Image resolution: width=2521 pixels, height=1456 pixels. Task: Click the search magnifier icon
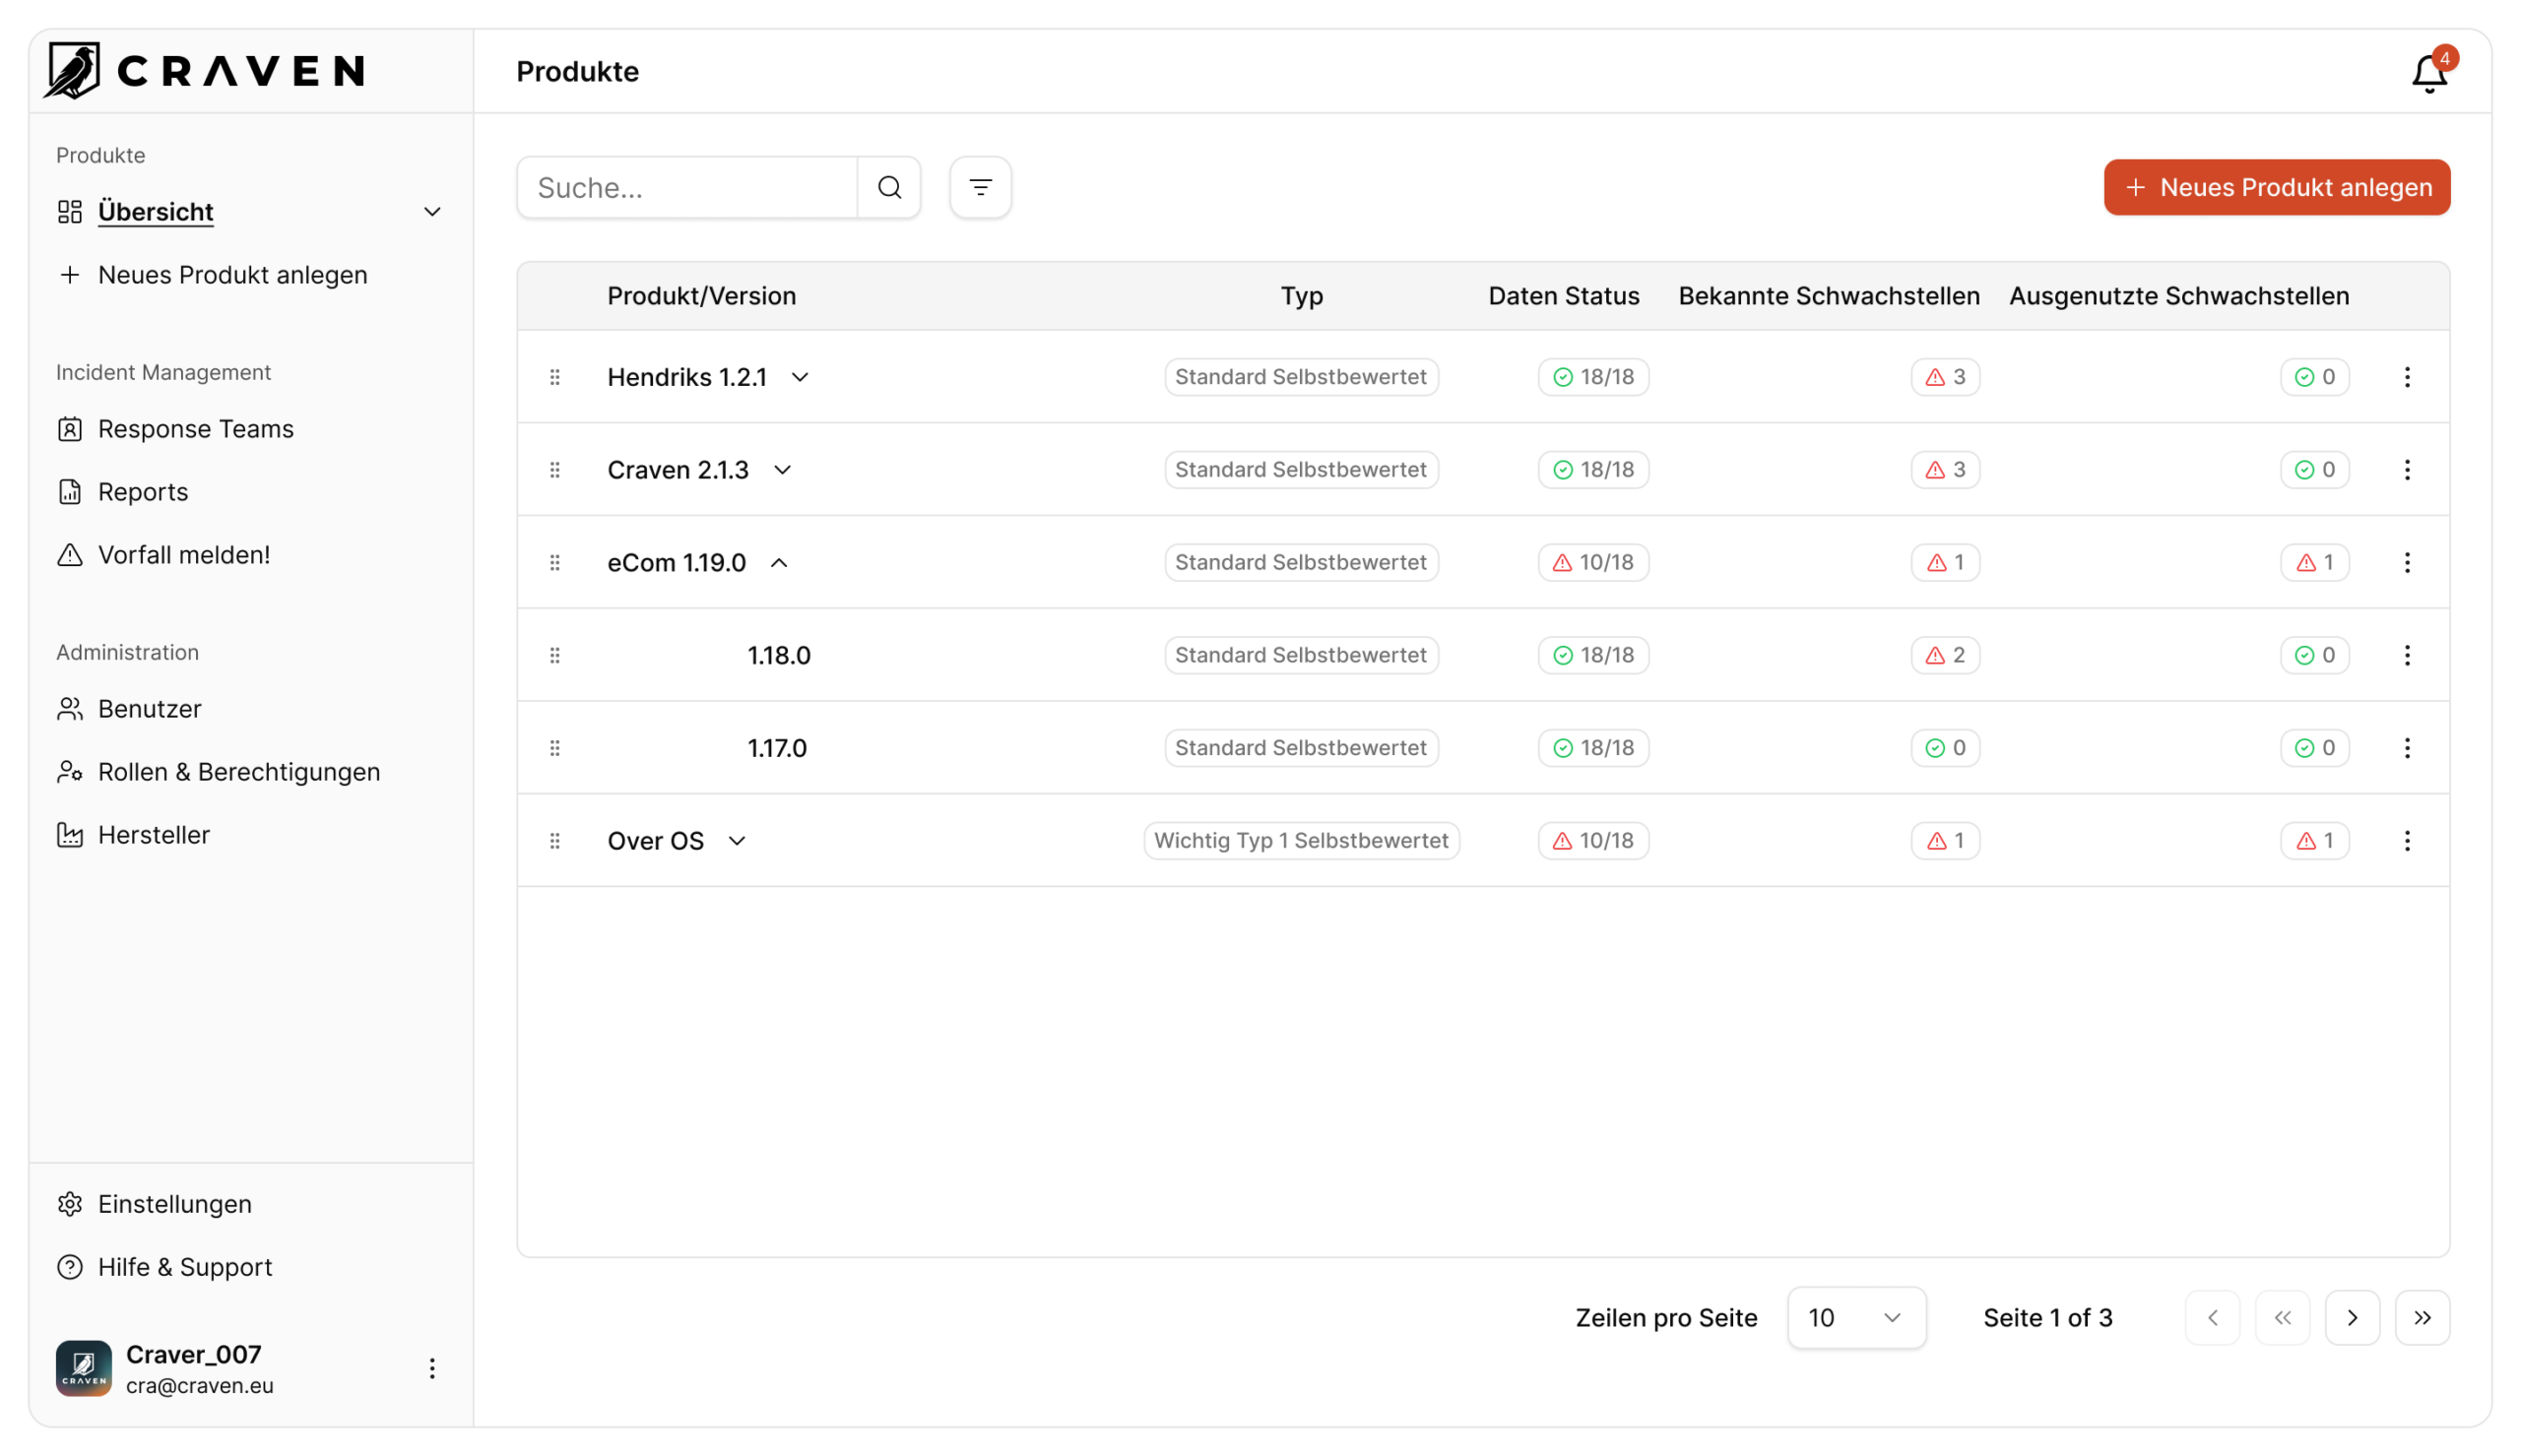click(889, 187)
